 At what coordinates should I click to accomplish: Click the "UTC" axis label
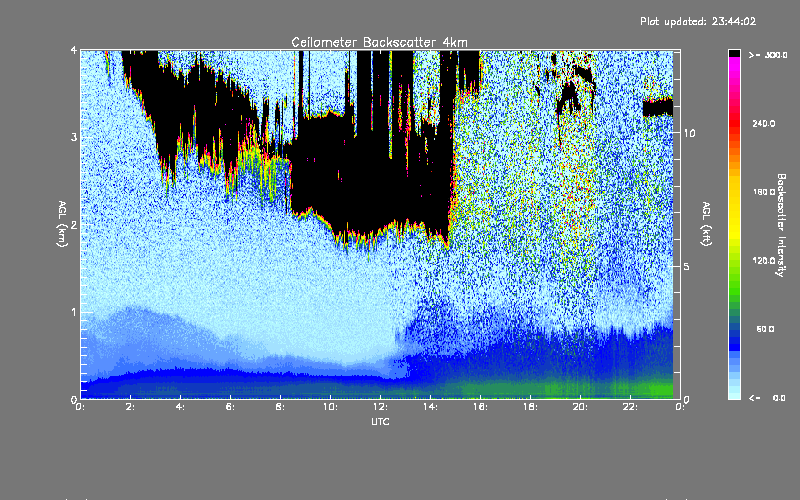[x=380, y=421]
